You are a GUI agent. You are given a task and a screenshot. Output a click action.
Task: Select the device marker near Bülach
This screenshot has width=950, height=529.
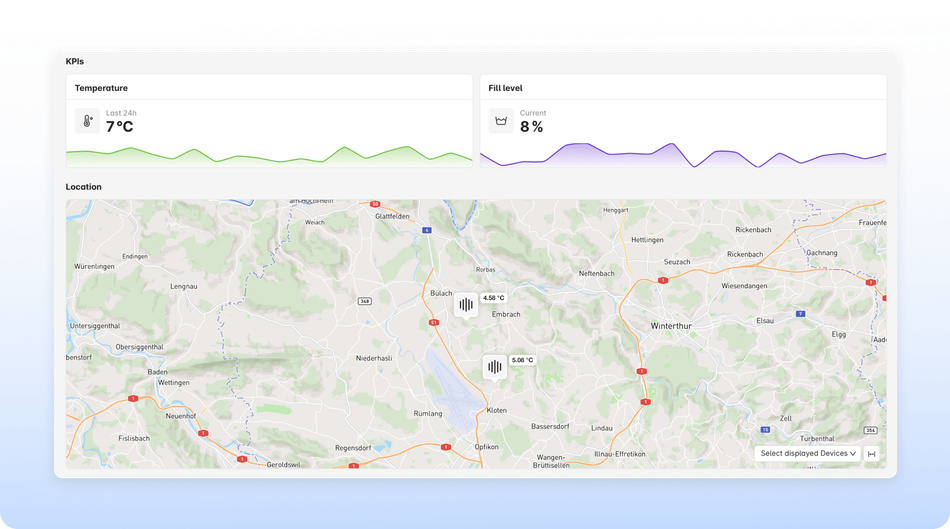click(x=465, y=304)
